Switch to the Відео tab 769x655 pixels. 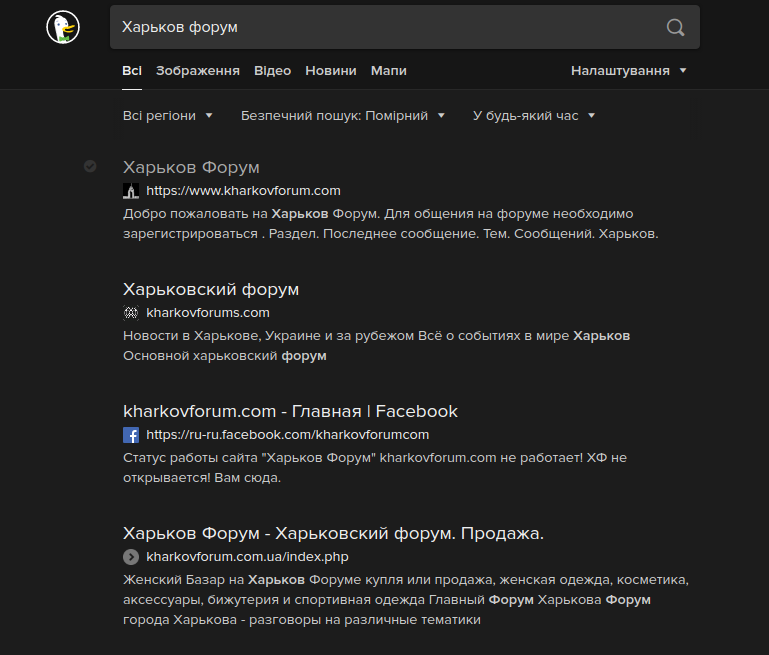point(273,71)
